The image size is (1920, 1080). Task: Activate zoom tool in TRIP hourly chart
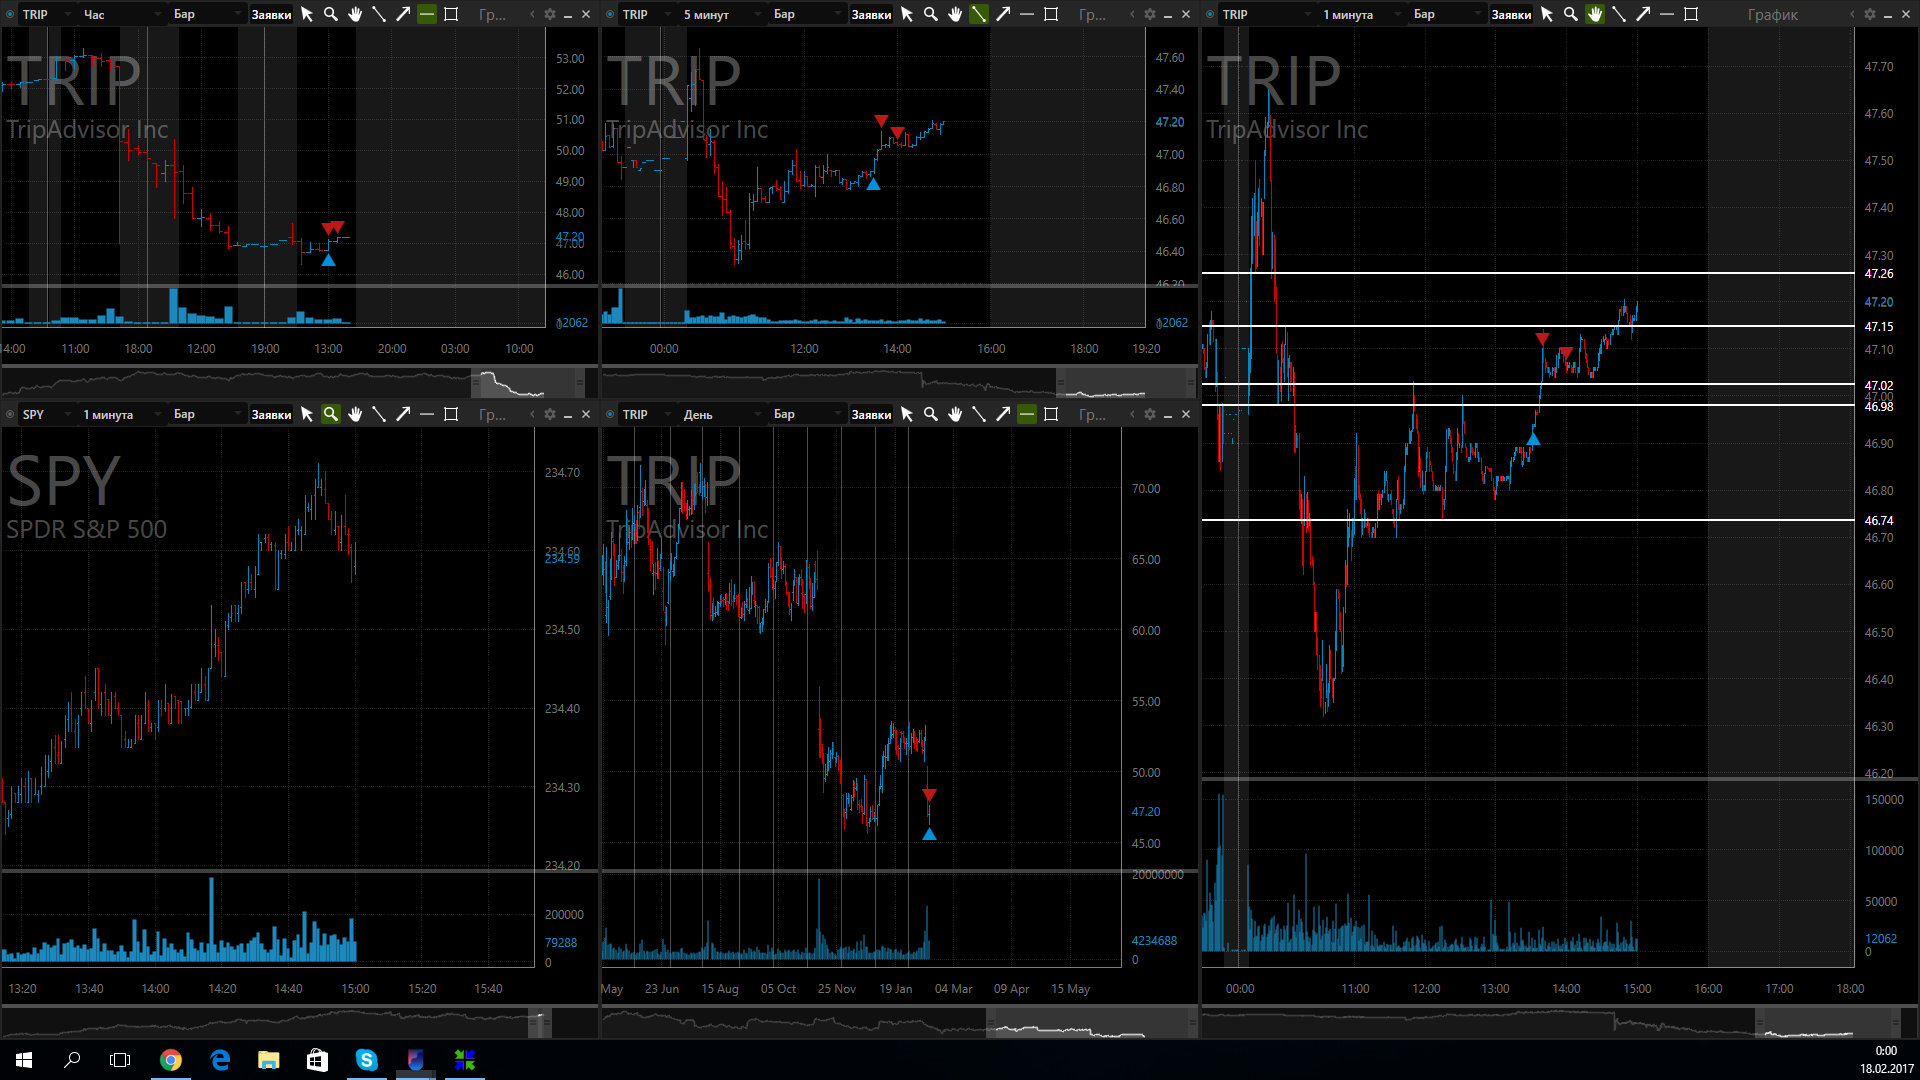coord(331,14)
